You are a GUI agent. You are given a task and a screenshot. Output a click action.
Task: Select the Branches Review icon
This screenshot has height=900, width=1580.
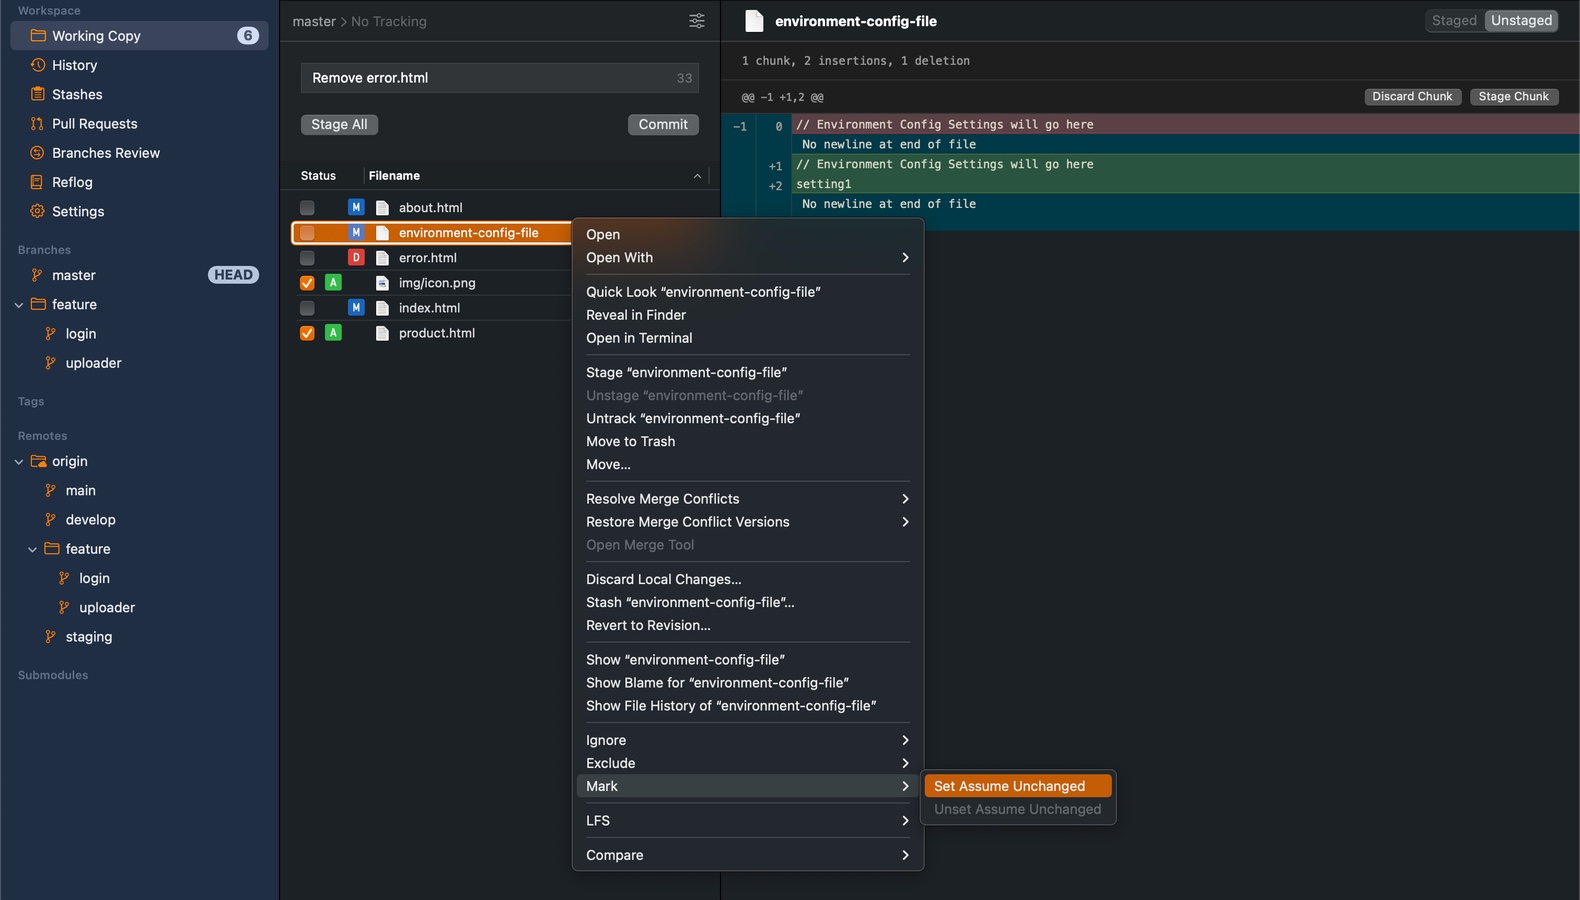38,153
